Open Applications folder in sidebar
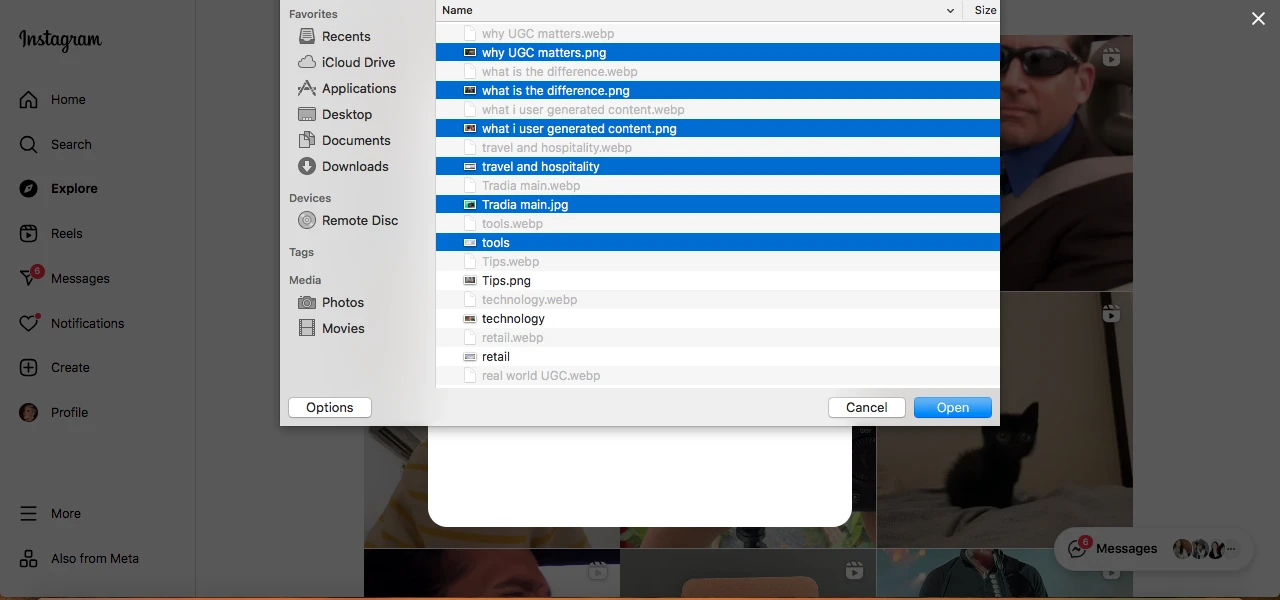 click(359, 89)
